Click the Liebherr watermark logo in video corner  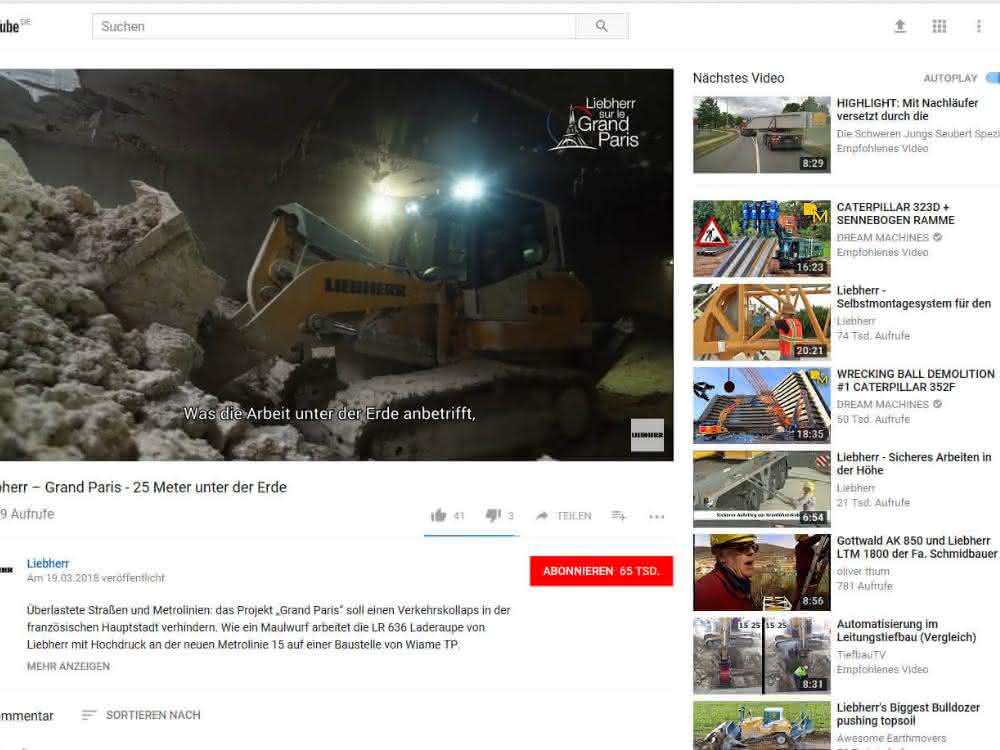pos(647,435)
